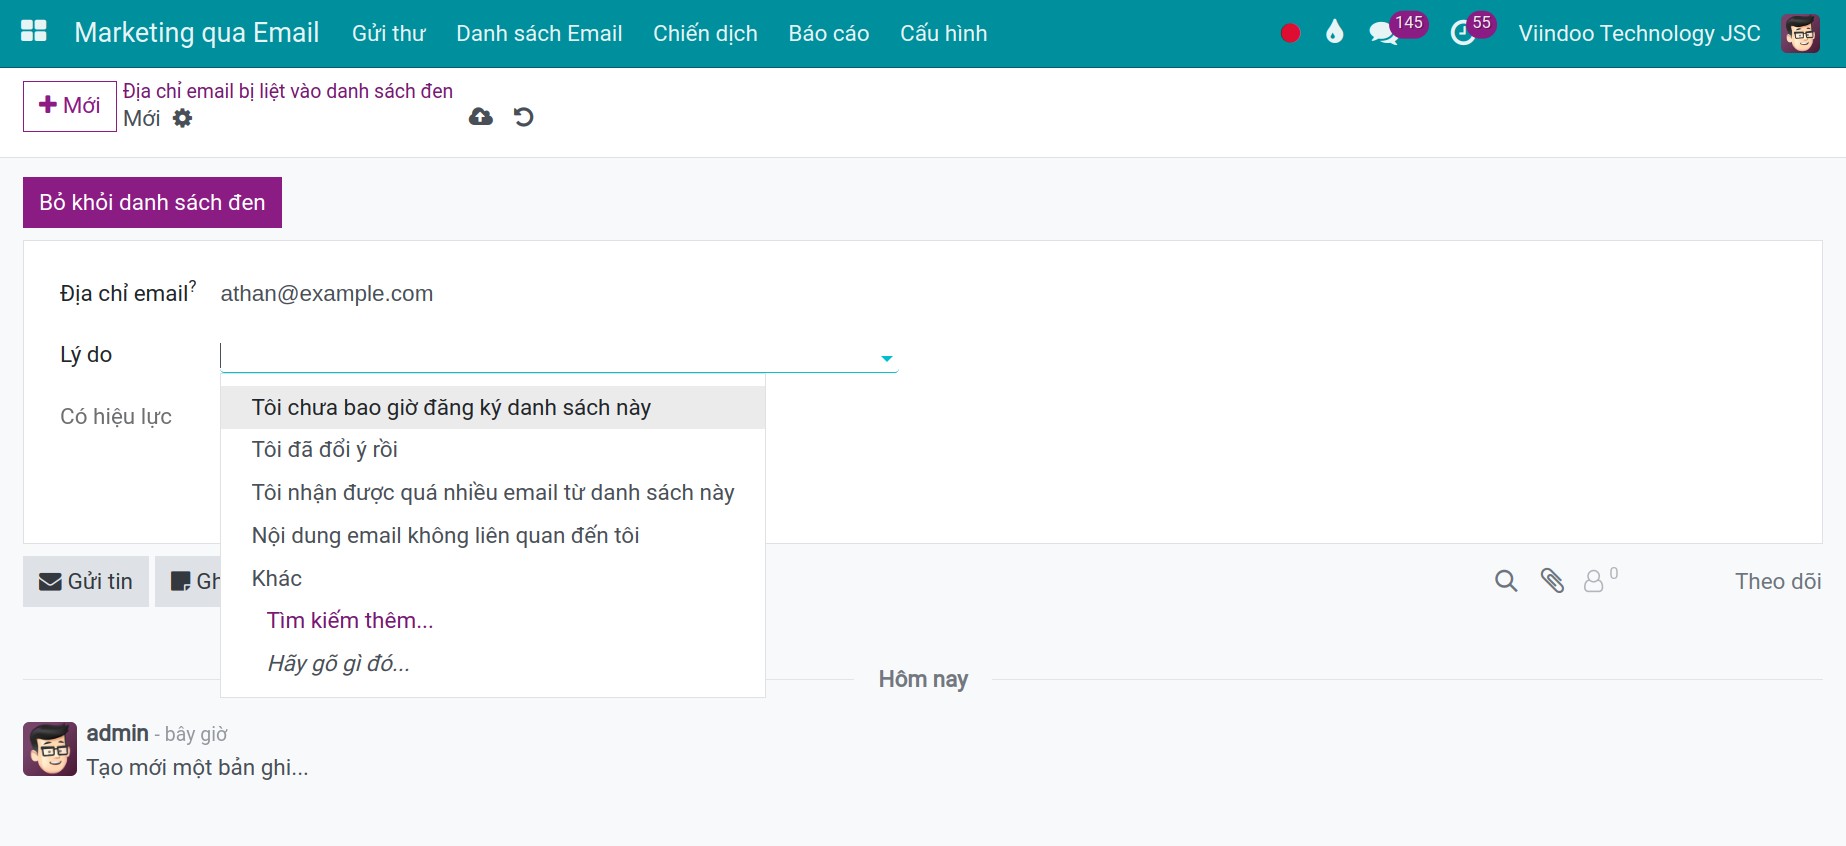Viewport: 1846px width, 846px height.
Task: Attach files with paperclip icon
Action: (x=1552, y=581)
